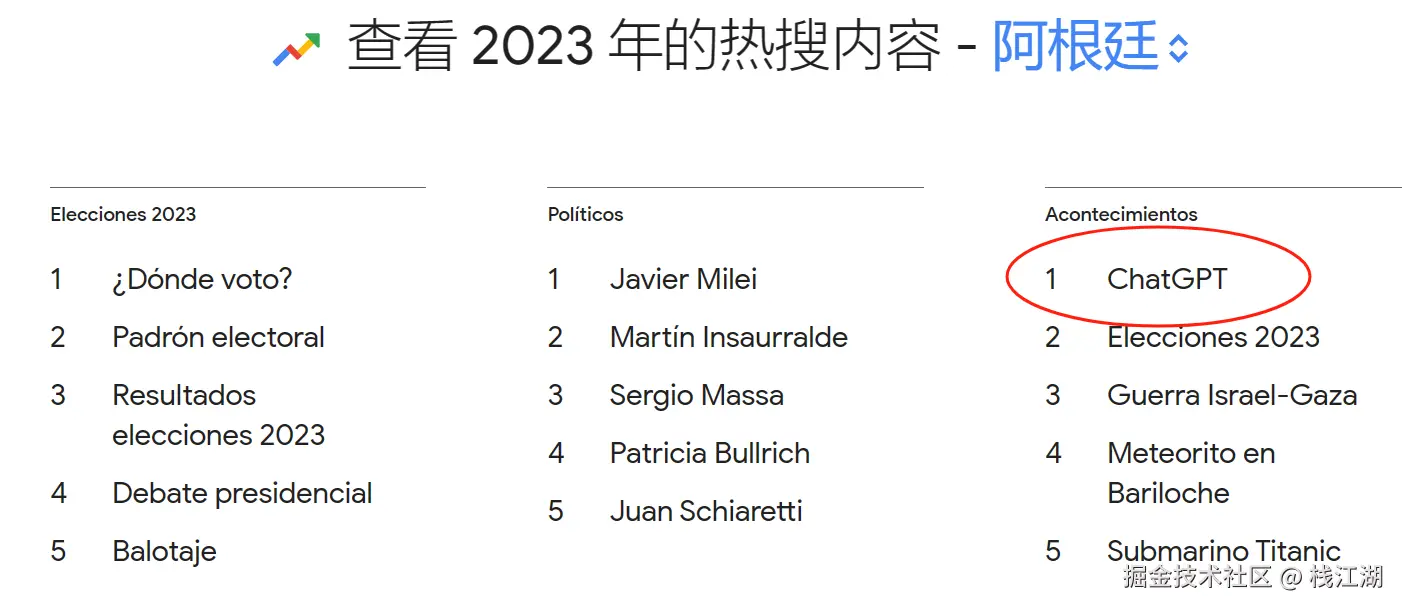Click Sergio Massa entry
The height and width of the screenshot is (609, 1402).
(696, 395)
